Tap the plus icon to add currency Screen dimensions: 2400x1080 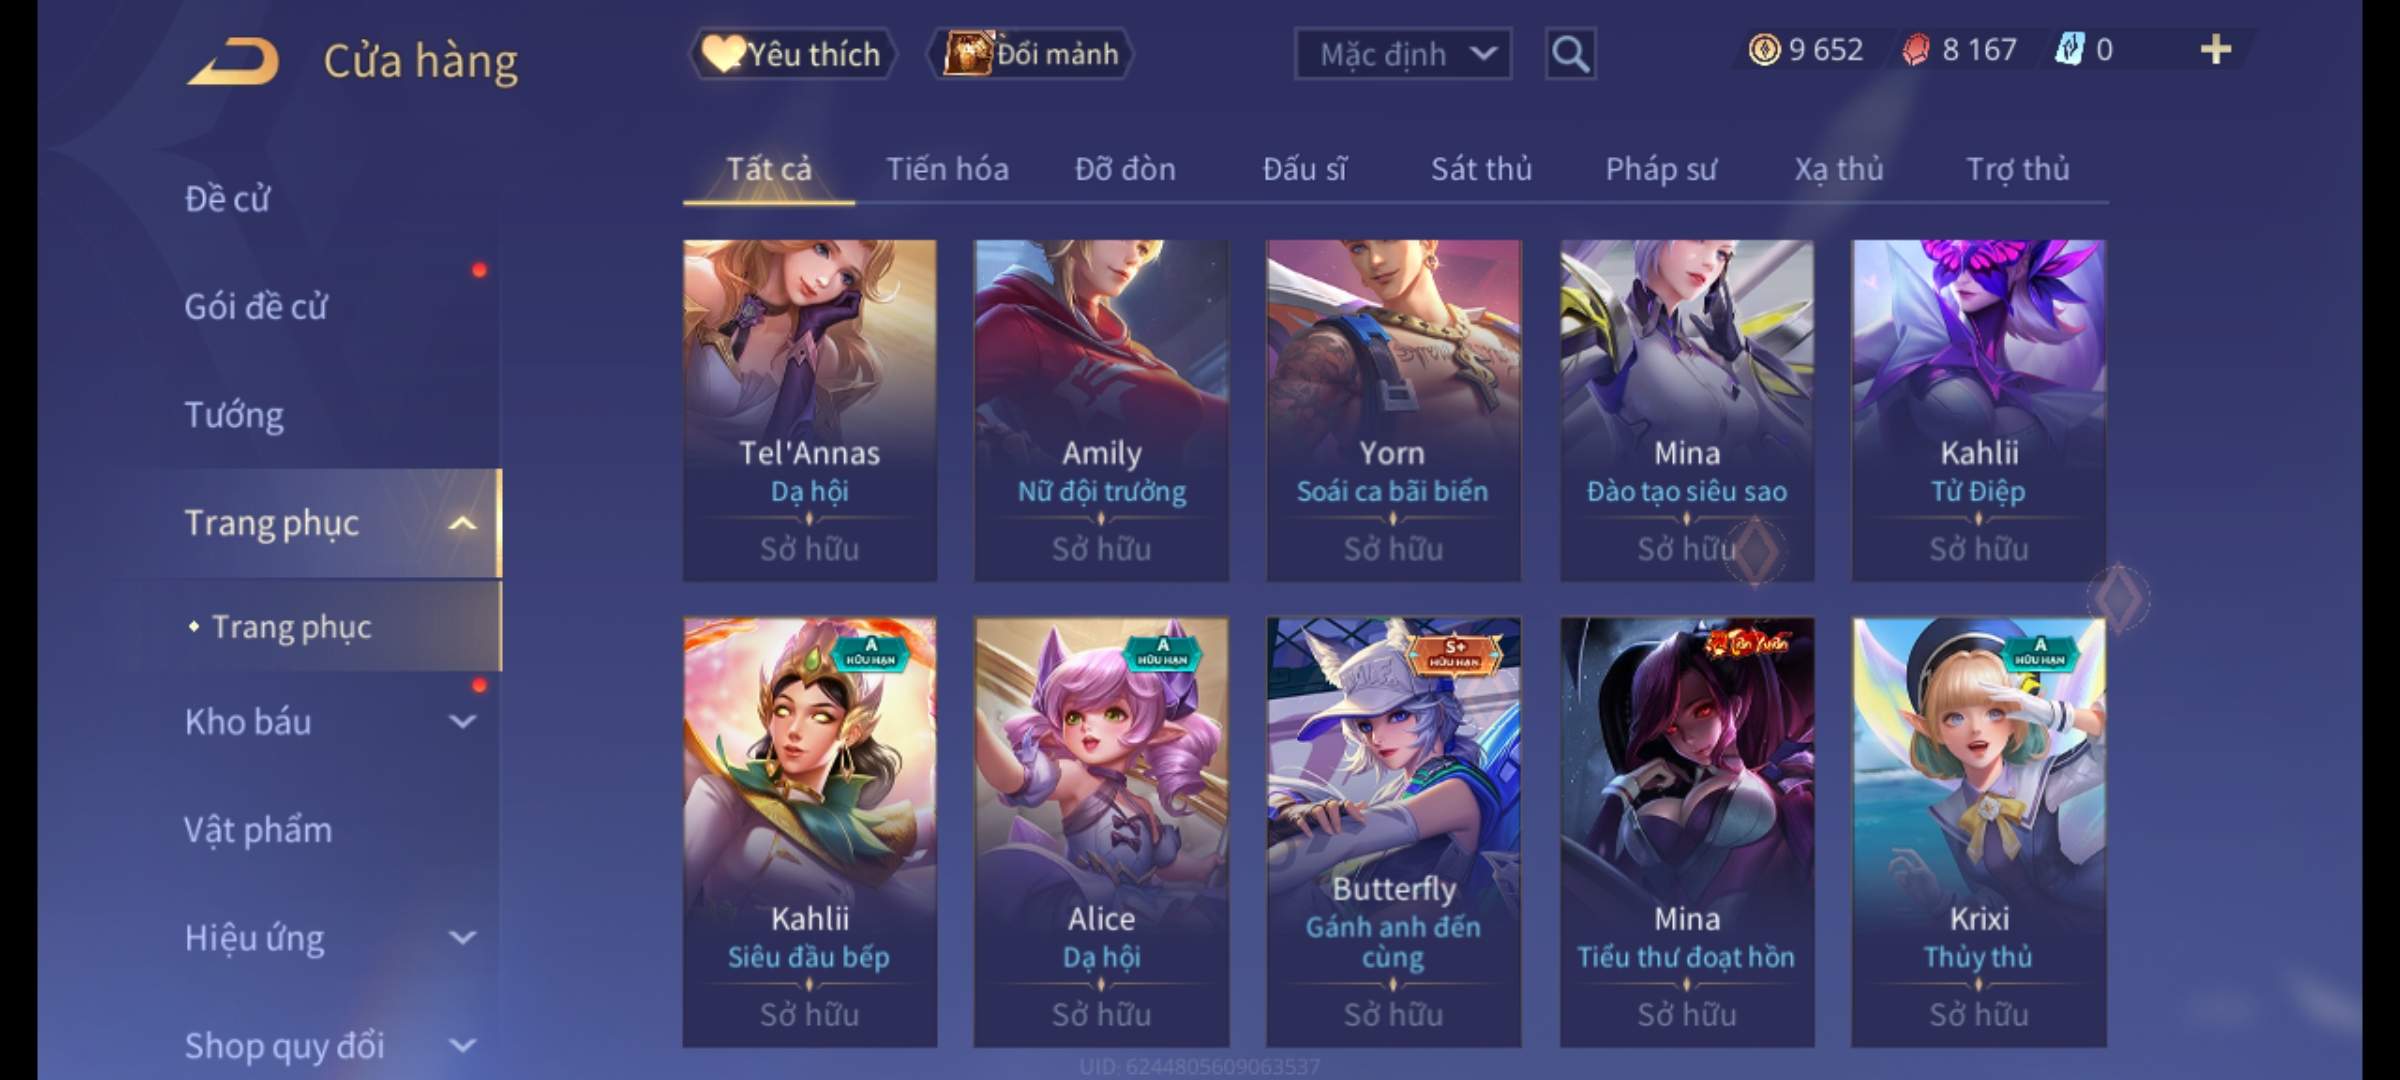pyautogui.click(x=2216, y=50)
